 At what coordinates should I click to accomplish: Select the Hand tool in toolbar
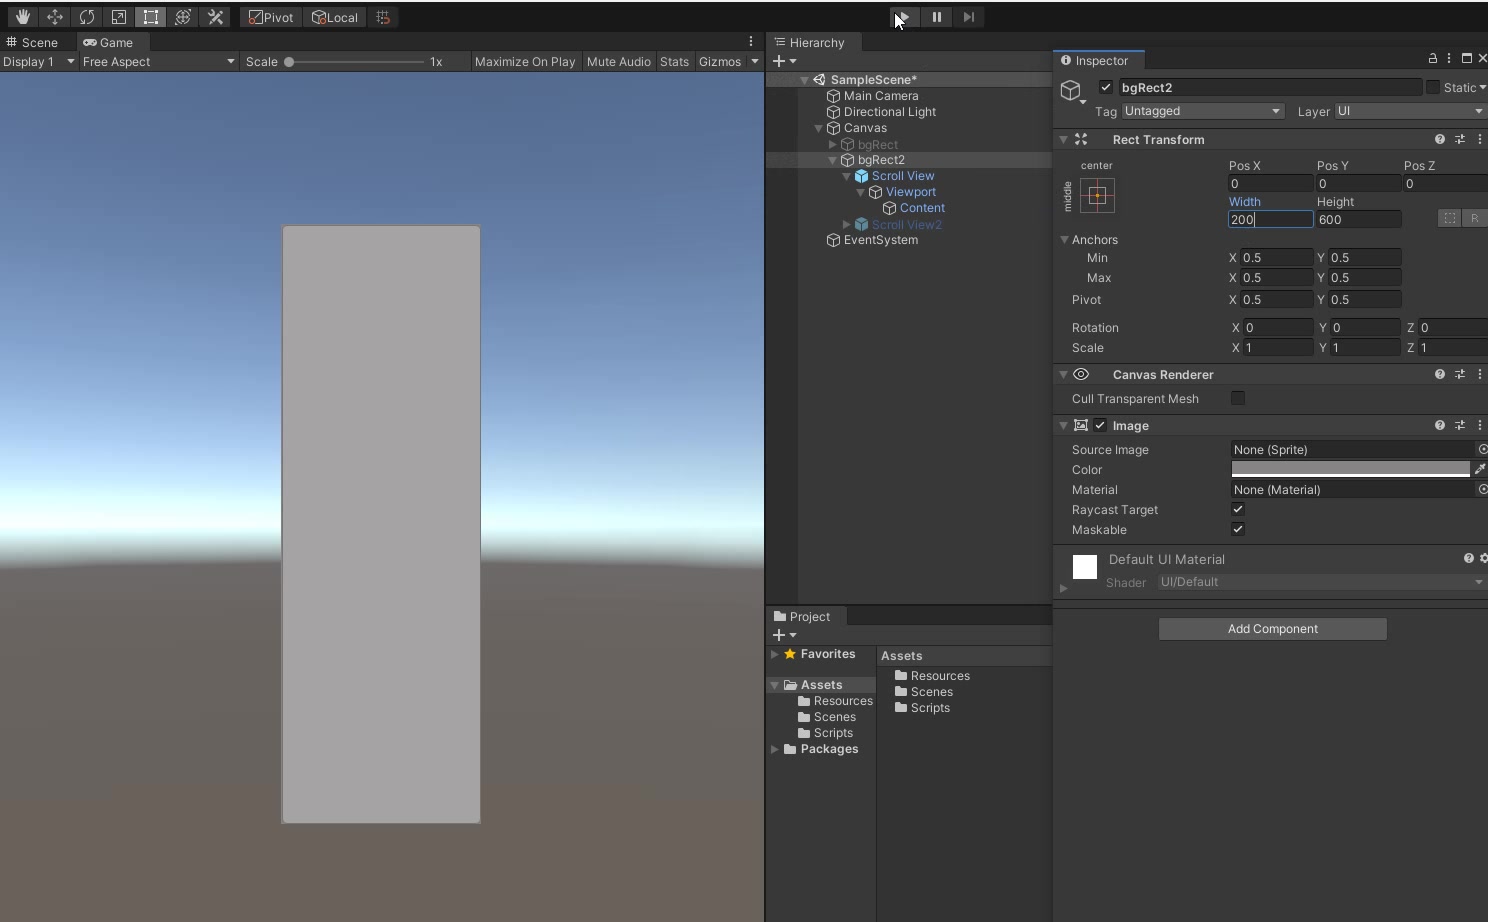click(22, 17)
